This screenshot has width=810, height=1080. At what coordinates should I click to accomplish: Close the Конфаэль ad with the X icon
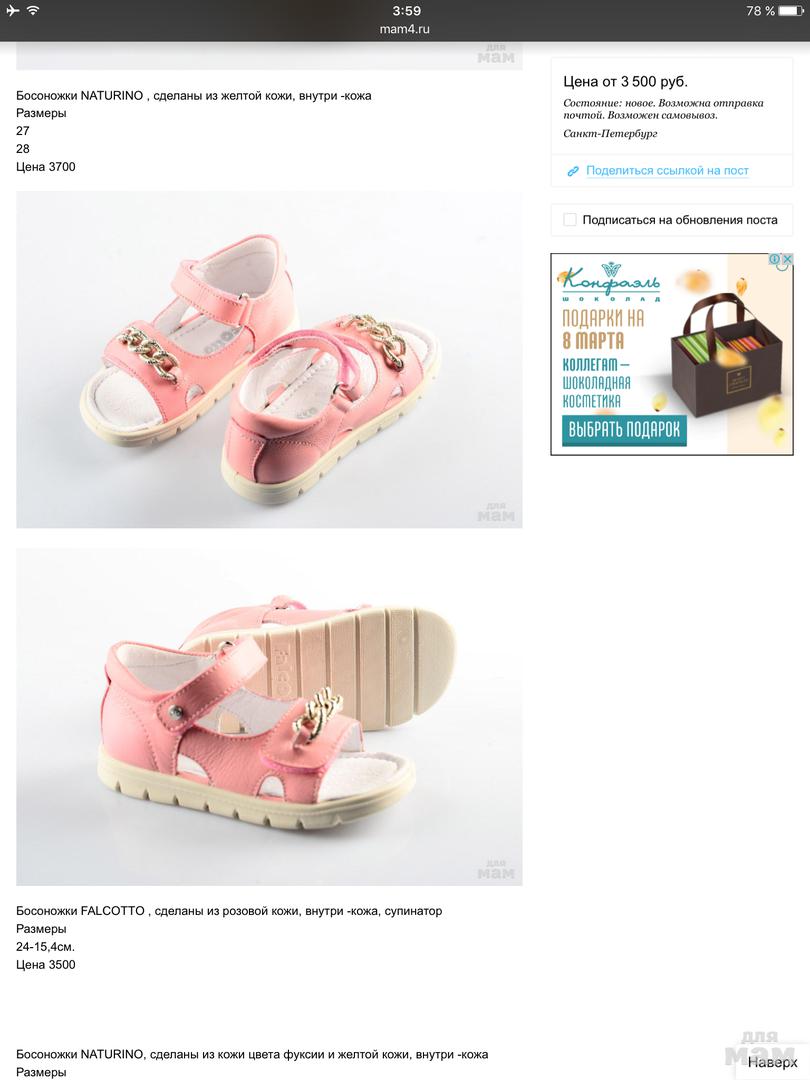click(787, 259)
